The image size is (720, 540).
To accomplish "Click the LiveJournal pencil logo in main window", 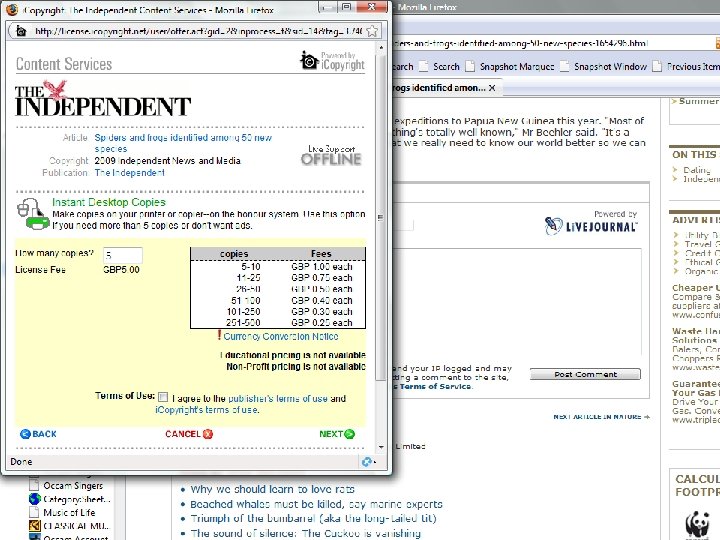I will click(x=553, y=225).
